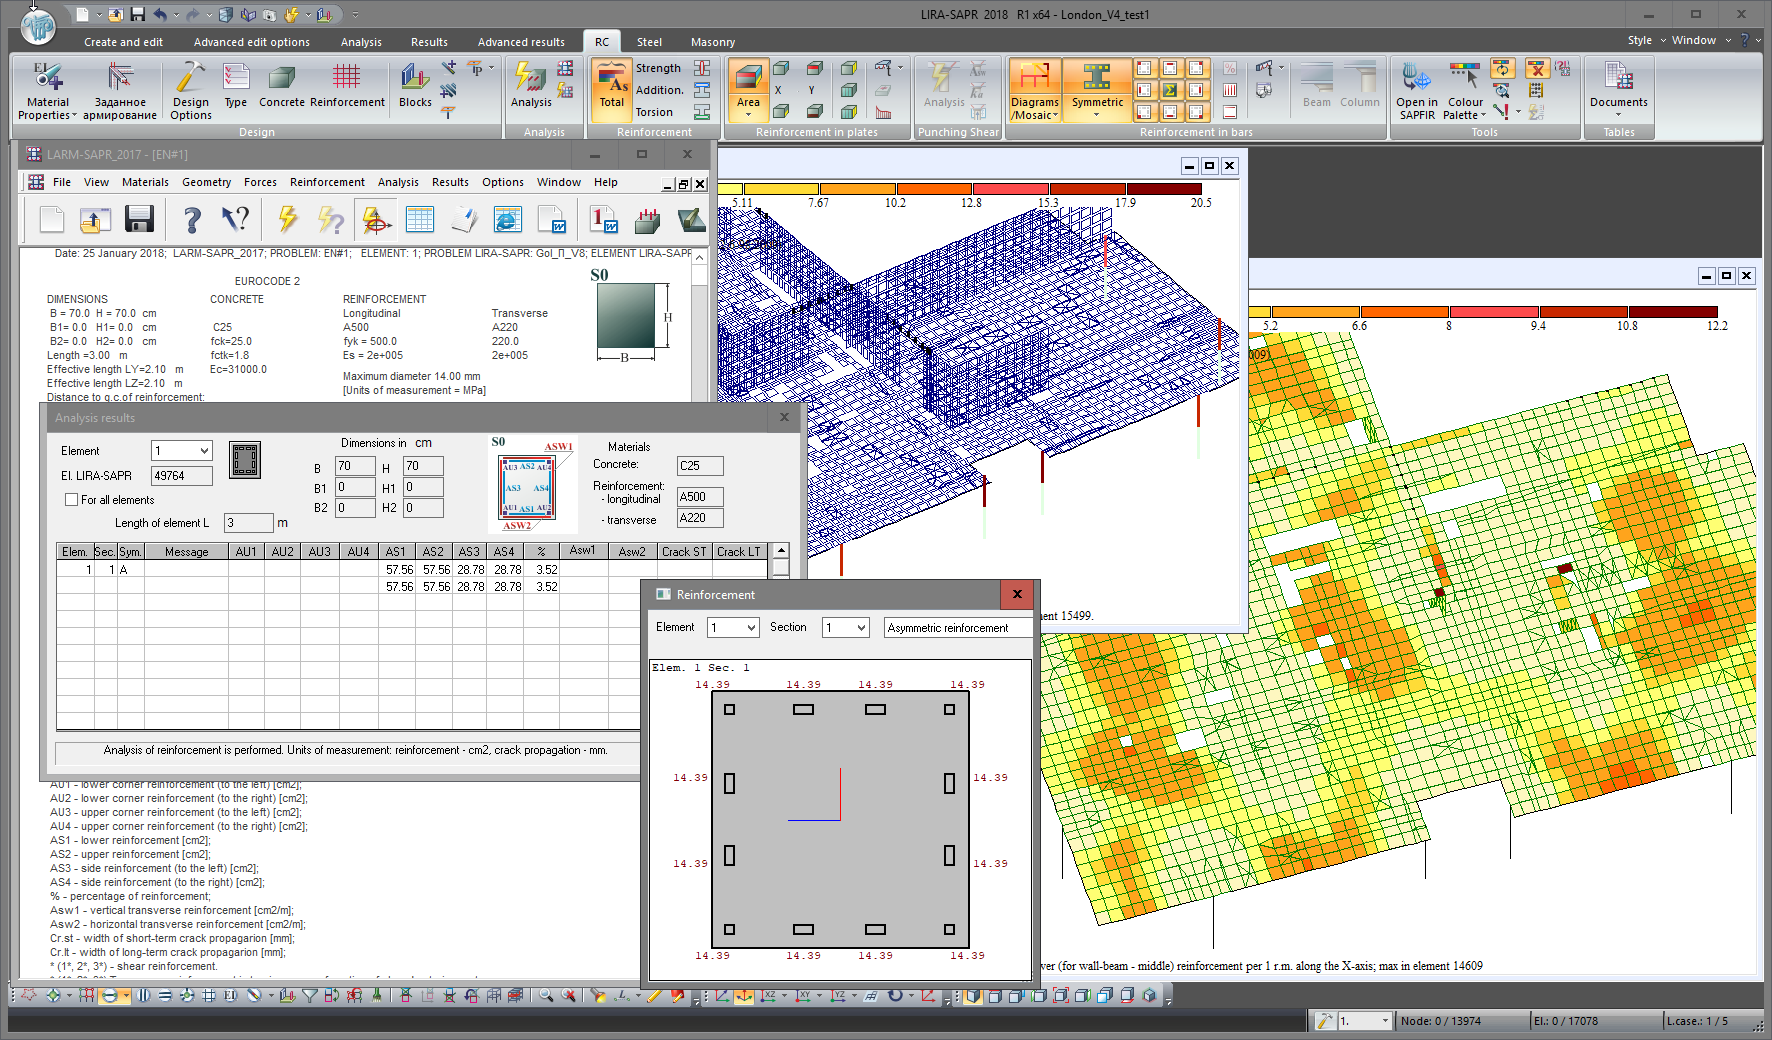Click the Length of element L field
The image size is (1772, 1040).
248,523
